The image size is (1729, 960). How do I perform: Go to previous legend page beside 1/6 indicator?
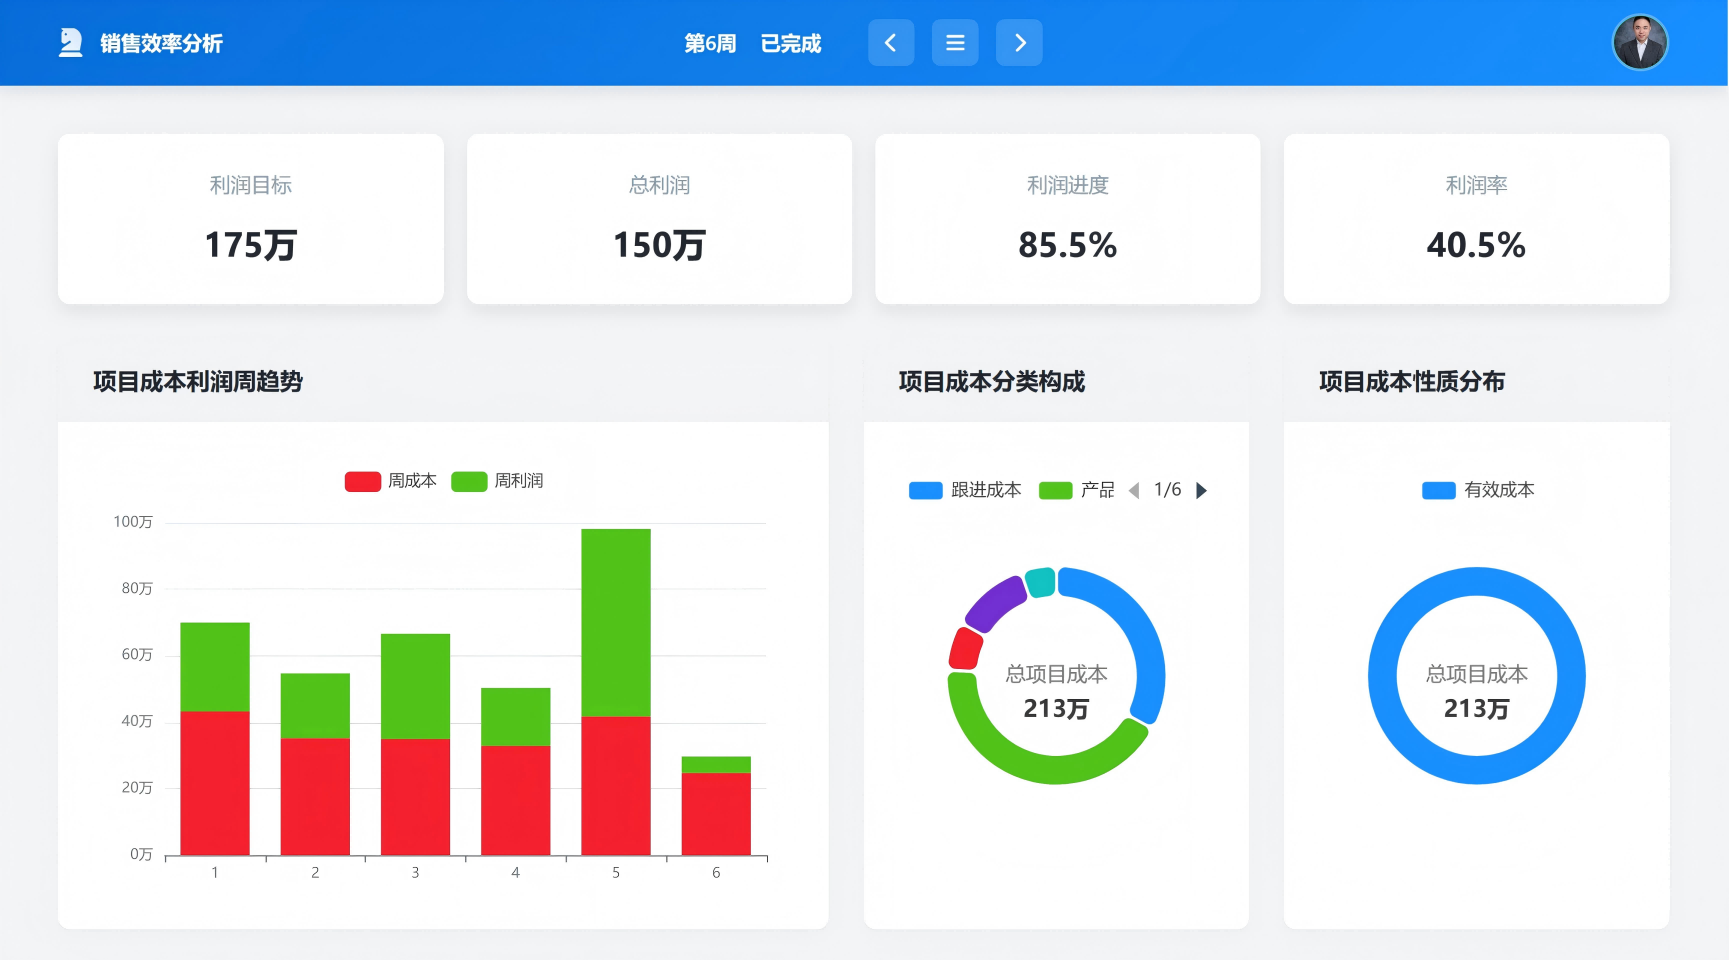[x=1136, y=490]
